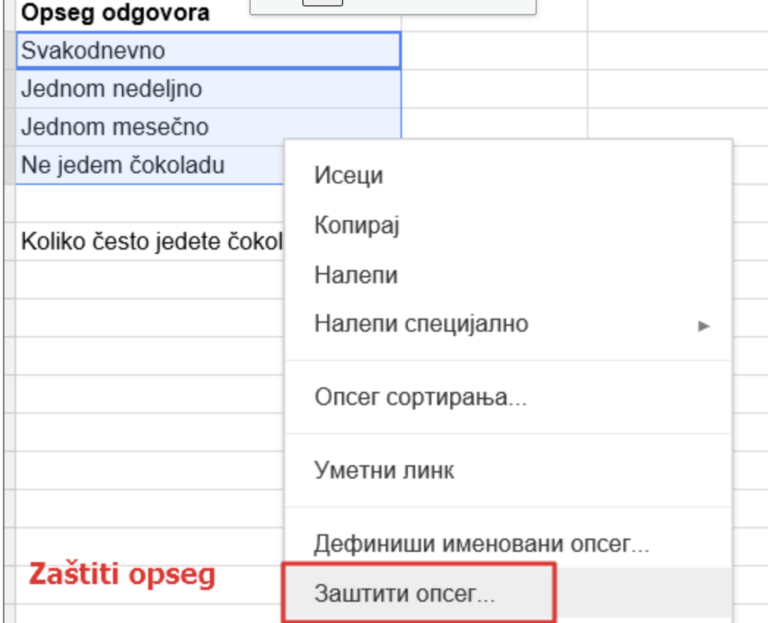This screenshot has height=623, width=768.
Task: Select the cell containing Svakodnevno
Action: 208,50
